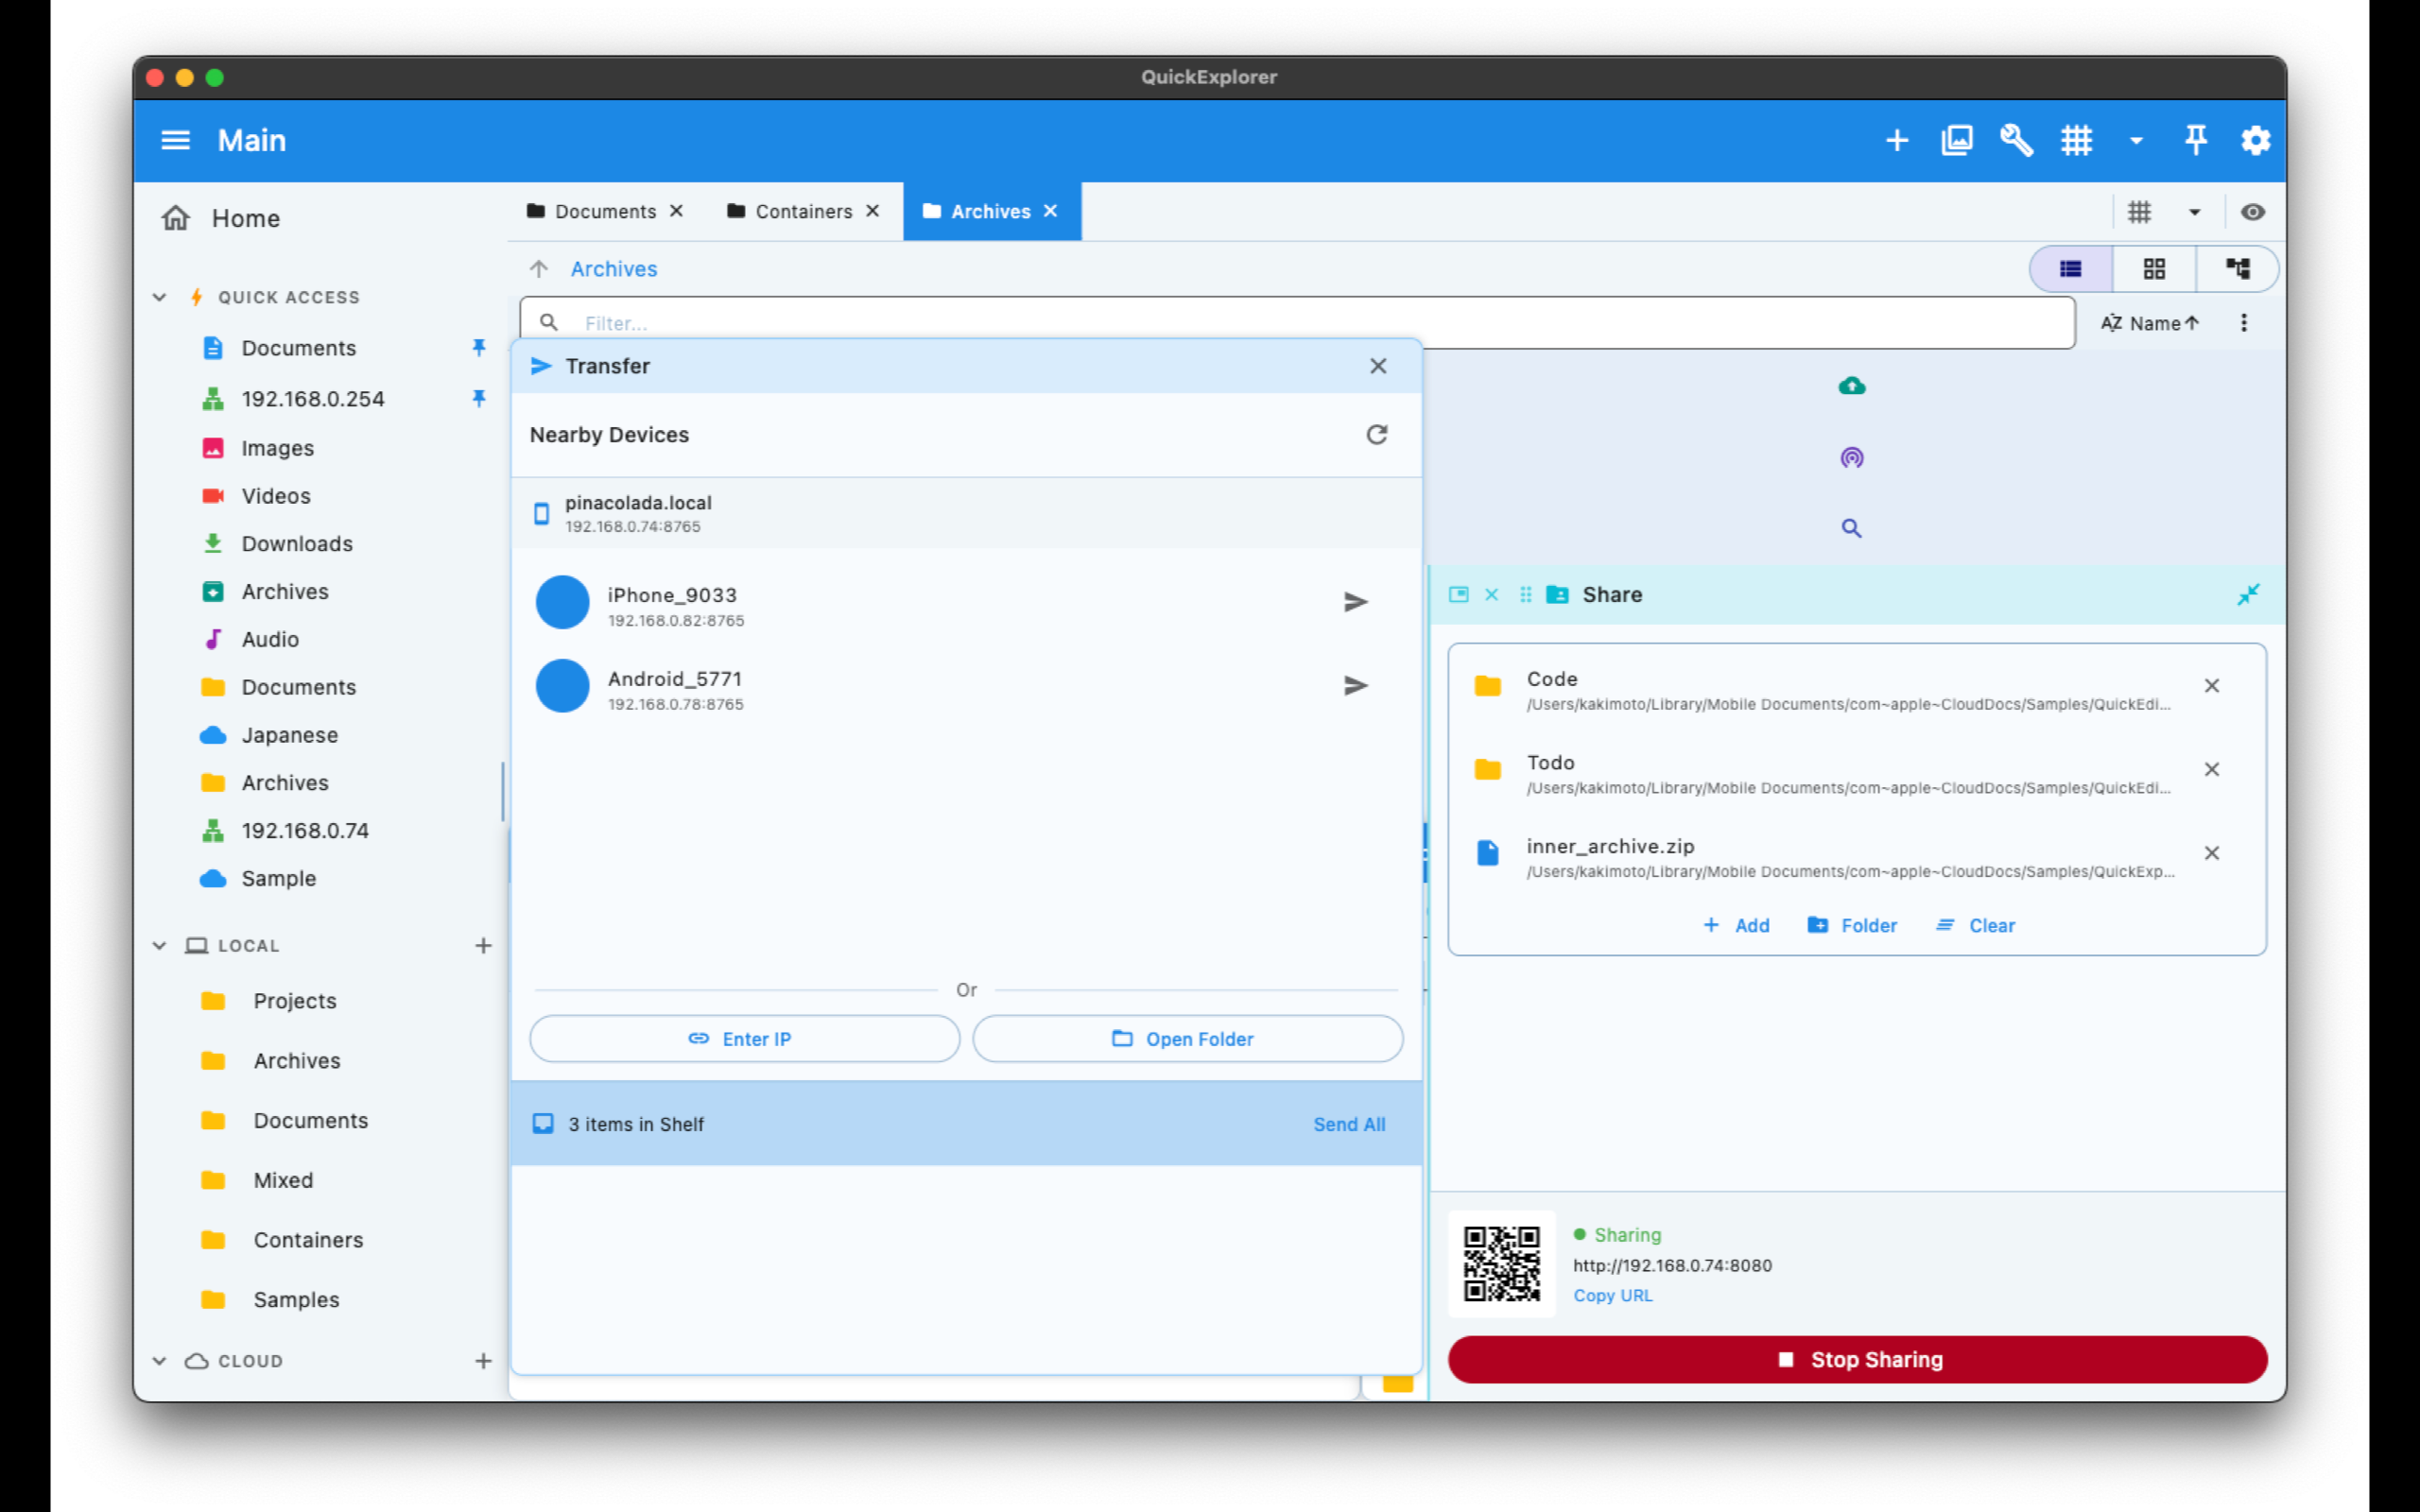Click the Archives breadcrumb link
The width and height of the screenshot is (2420, 1512).
[x=614, y=269]
